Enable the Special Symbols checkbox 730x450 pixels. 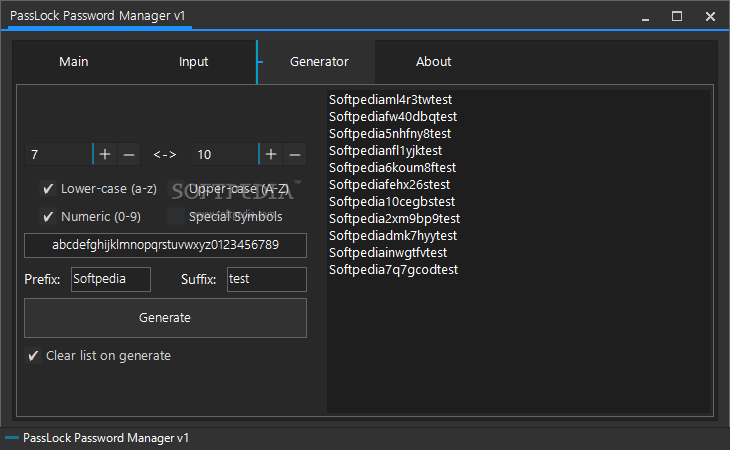[176, 216]
